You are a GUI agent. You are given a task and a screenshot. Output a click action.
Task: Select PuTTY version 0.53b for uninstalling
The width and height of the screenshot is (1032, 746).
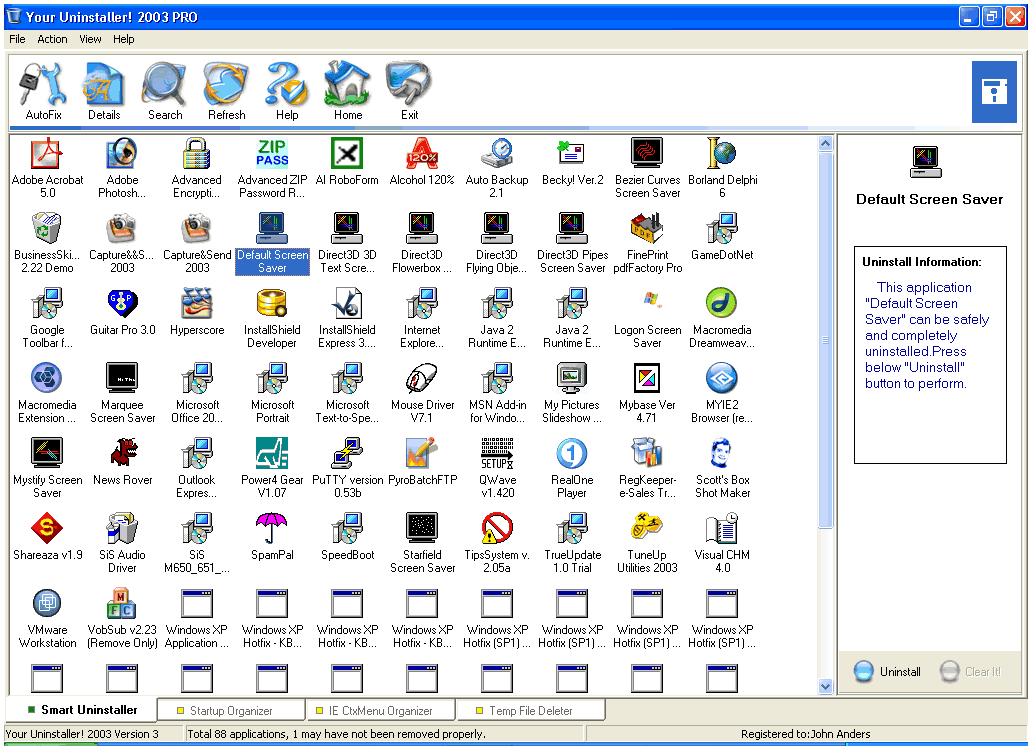coord(347,467)
